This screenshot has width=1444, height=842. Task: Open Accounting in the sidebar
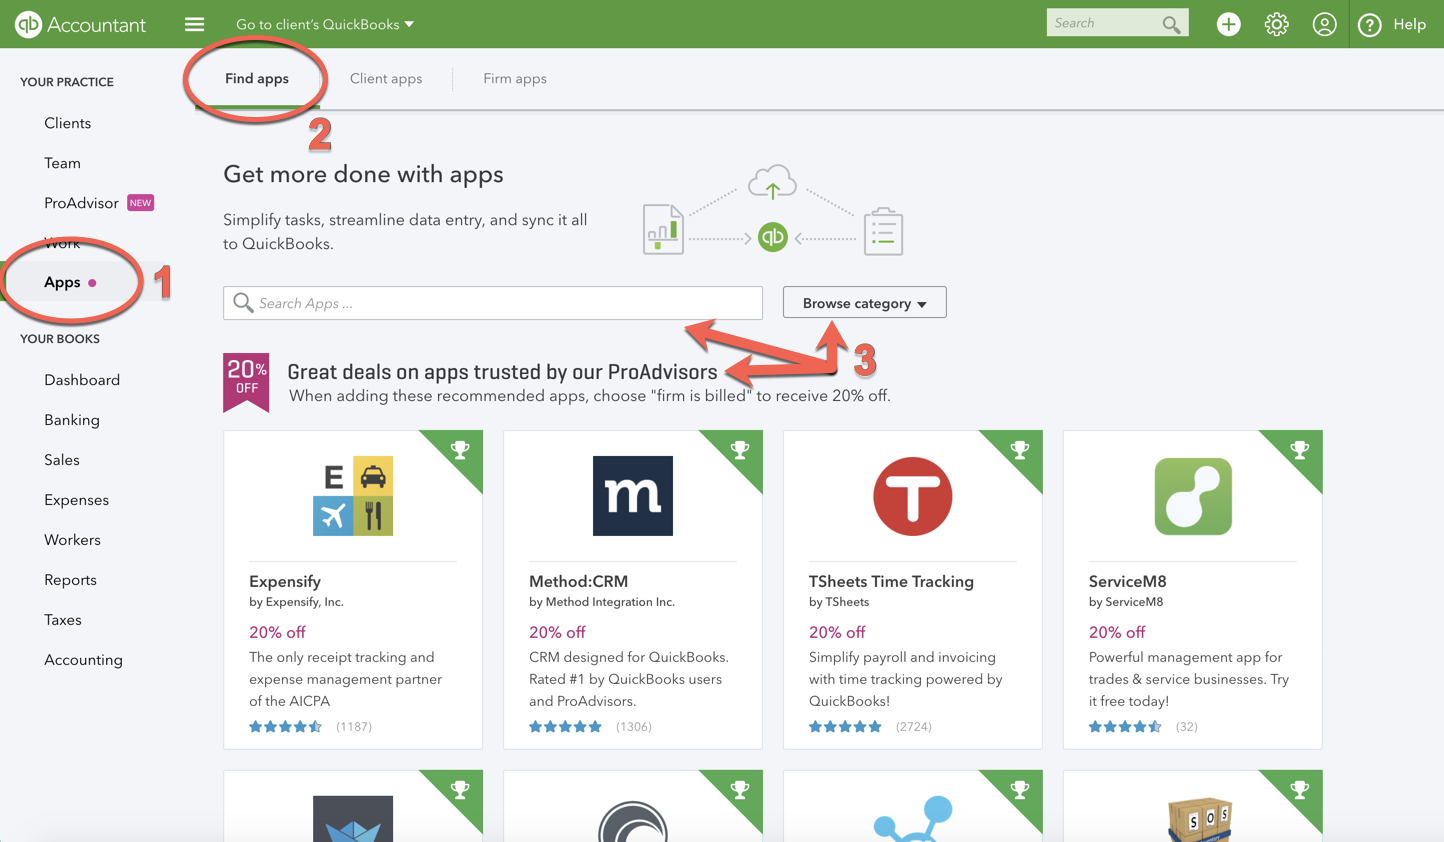[83, 660]
